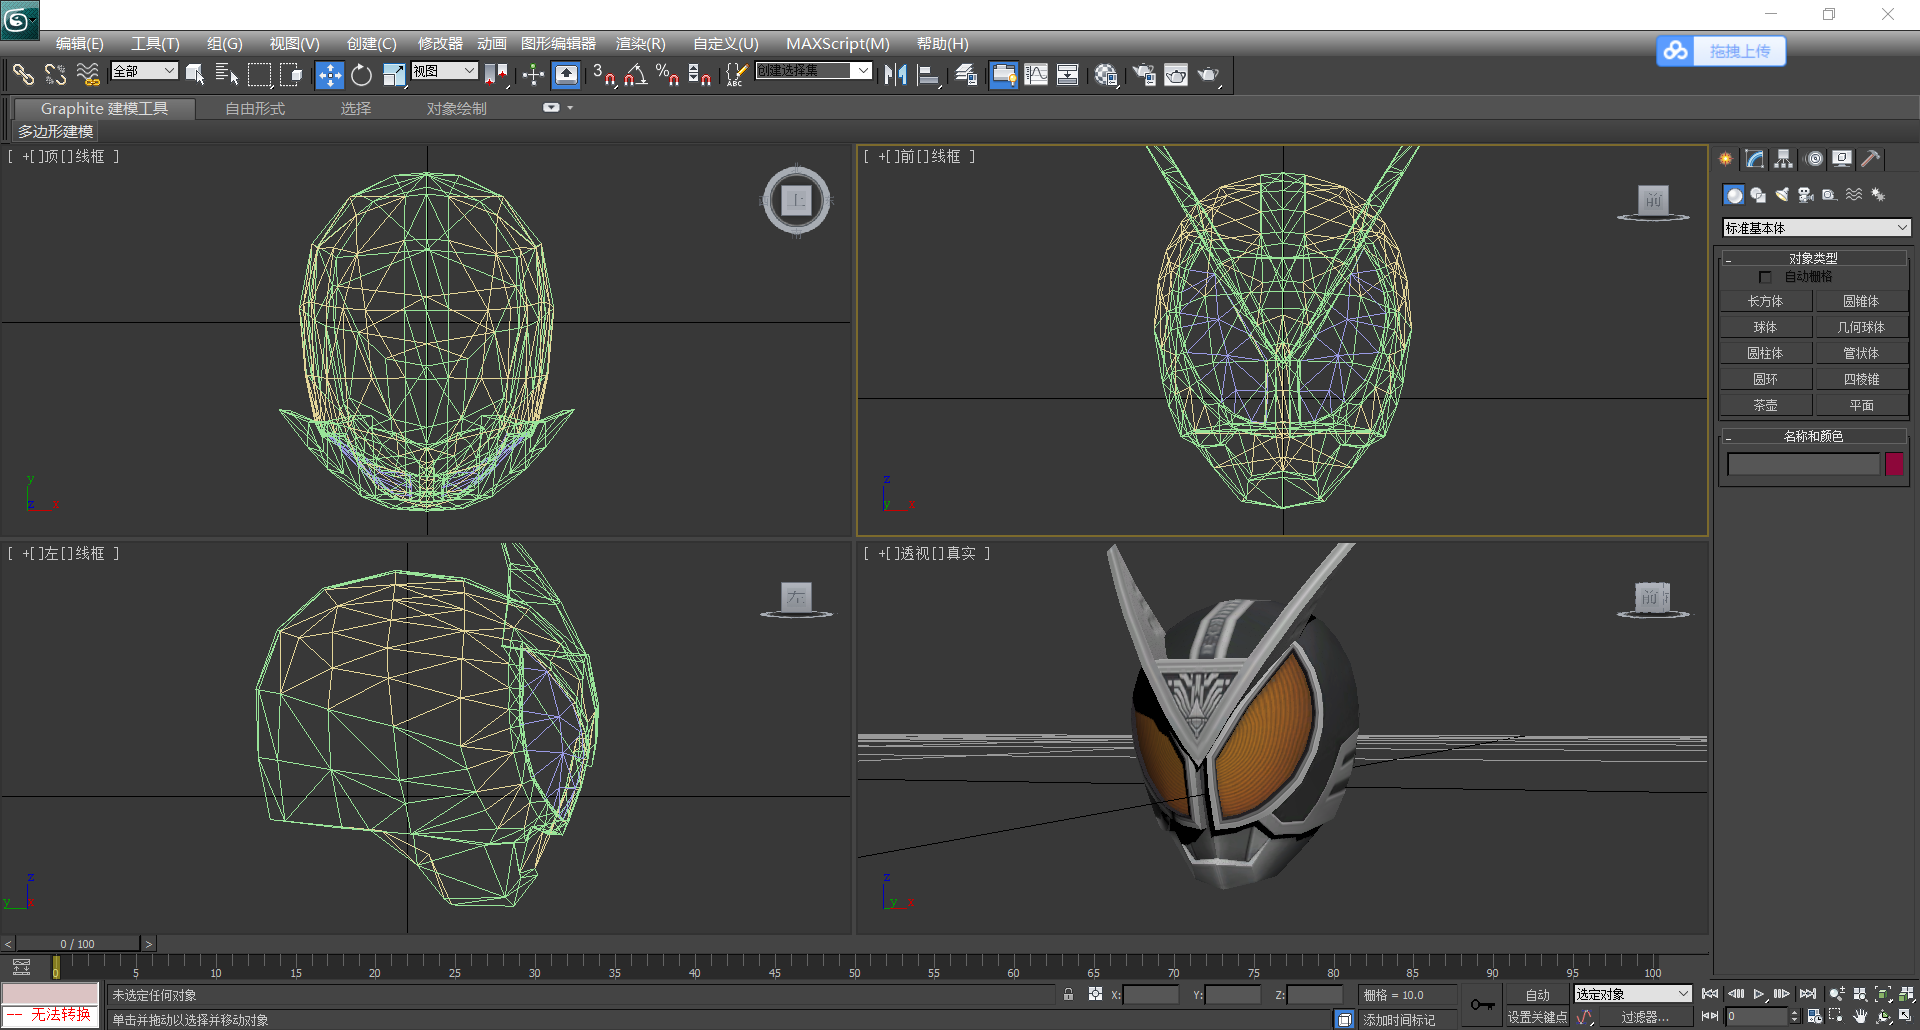The width and height of the screenshot is (1920, 1030).
Task: Create a 长方体 box primitive
Action: (x=1765, y=301)
